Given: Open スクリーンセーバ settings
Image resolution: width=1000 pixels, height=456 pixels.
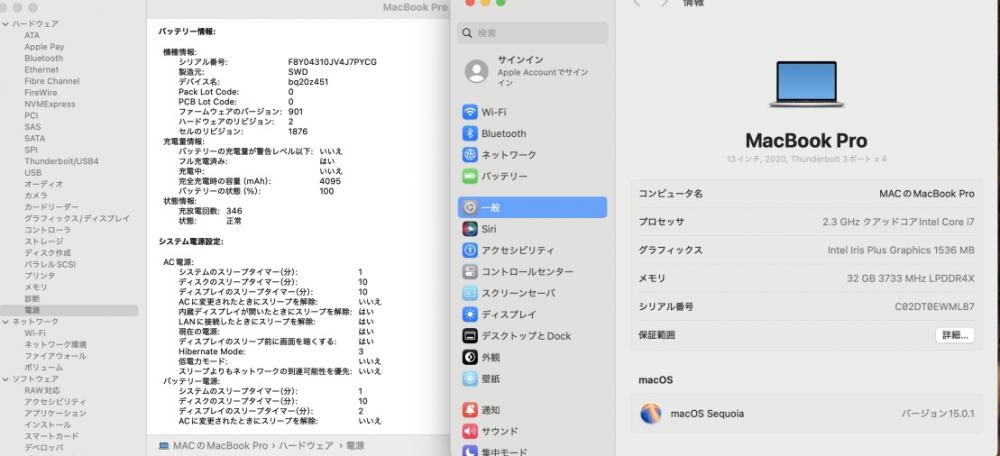Looking at the screenshot, I should [532, 293].
